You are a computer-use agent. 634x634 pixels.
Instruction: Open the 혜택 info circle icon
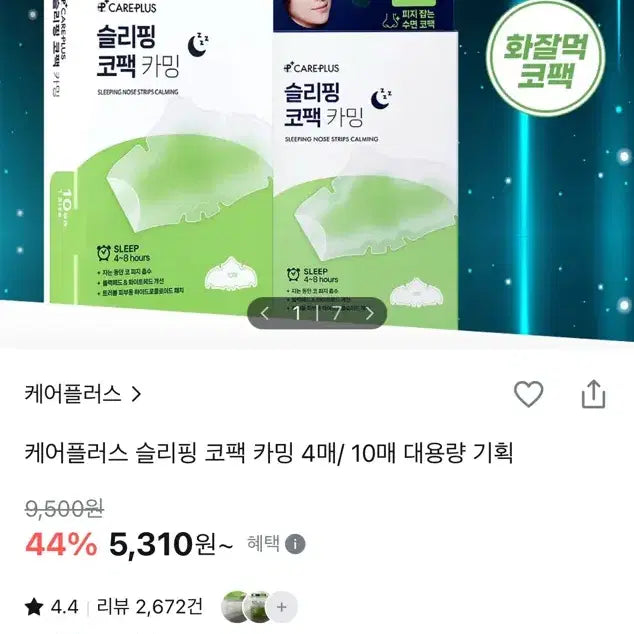point(295,544)
